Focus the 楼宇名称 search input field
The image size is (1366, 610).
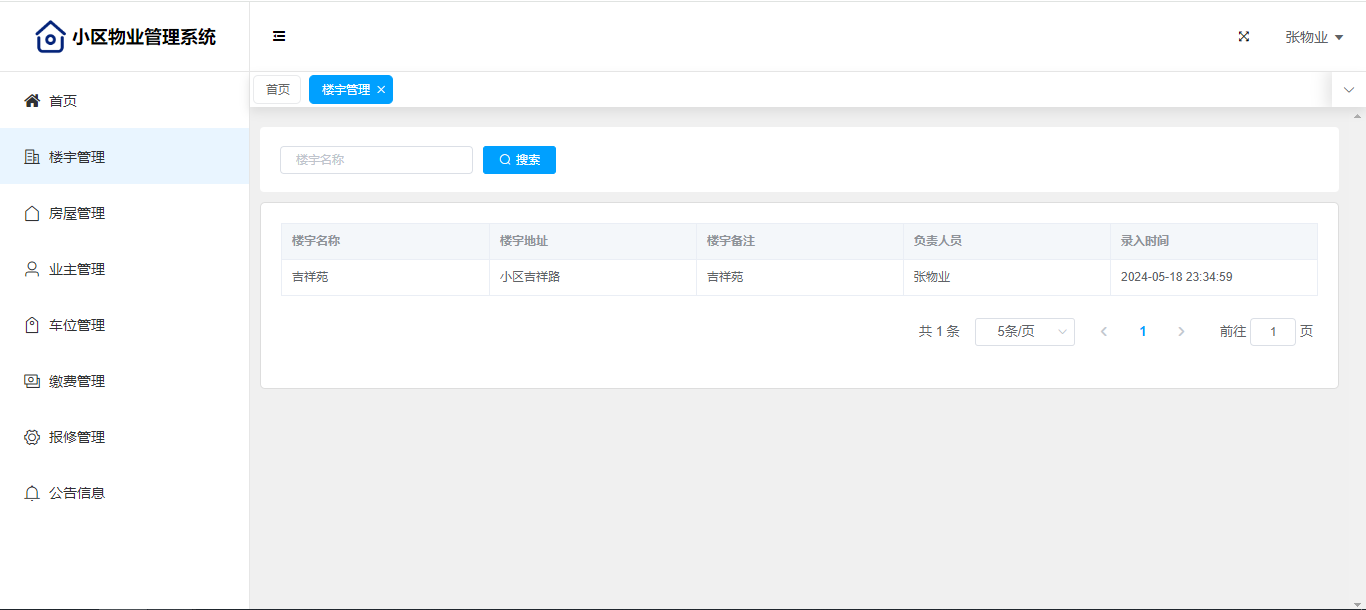376,160
